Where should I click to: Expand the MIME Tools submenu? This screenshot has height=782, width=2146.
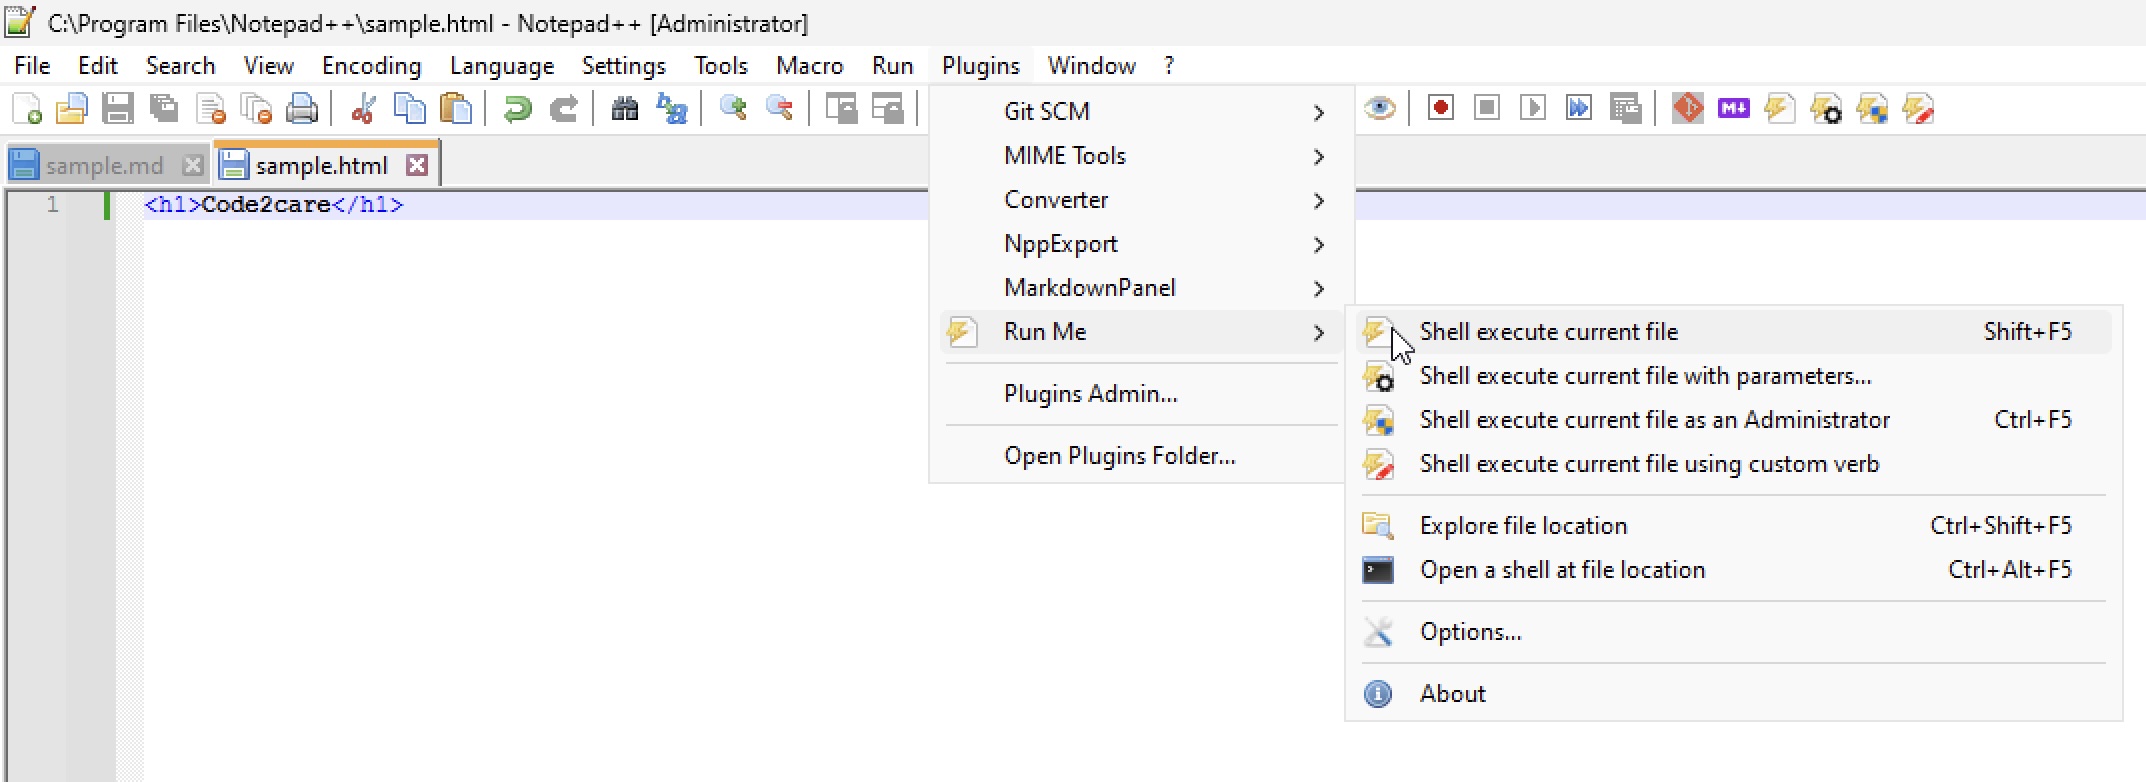(x=1142, y=156)
